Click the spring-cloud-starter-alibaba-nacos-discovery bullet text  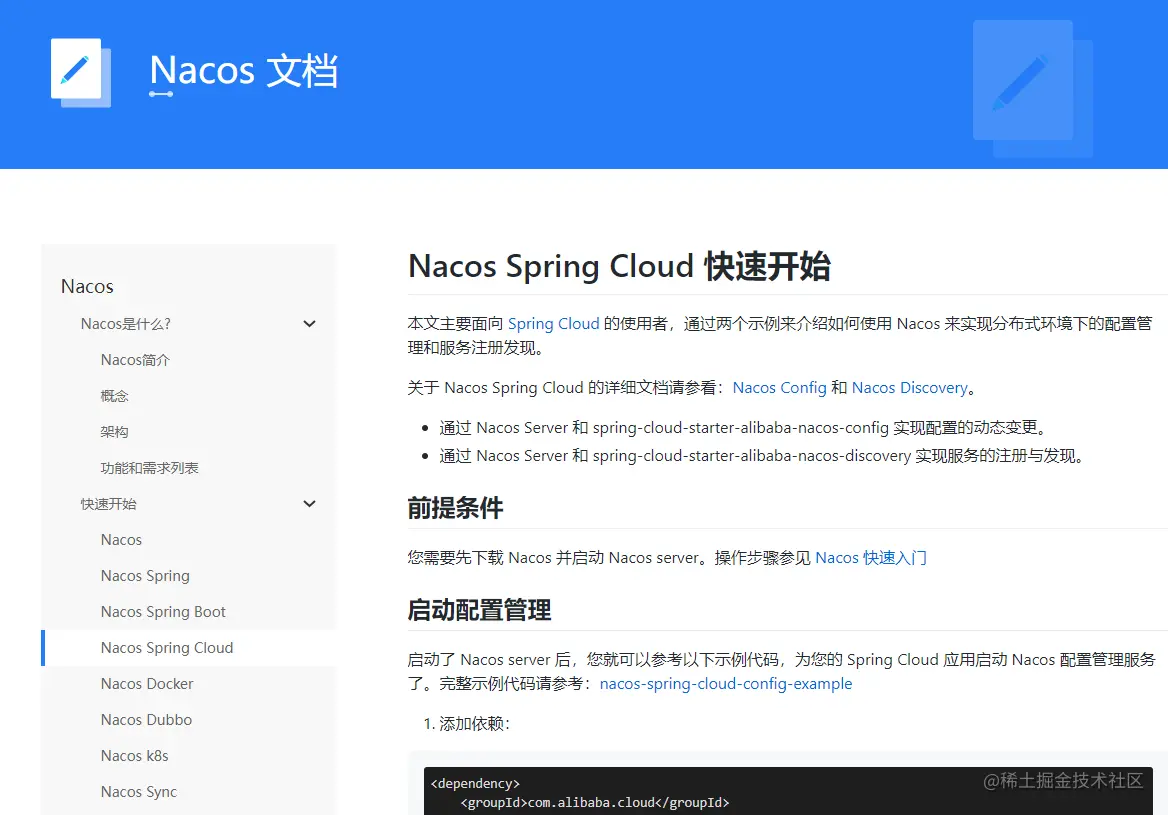[x=761, y=456]
